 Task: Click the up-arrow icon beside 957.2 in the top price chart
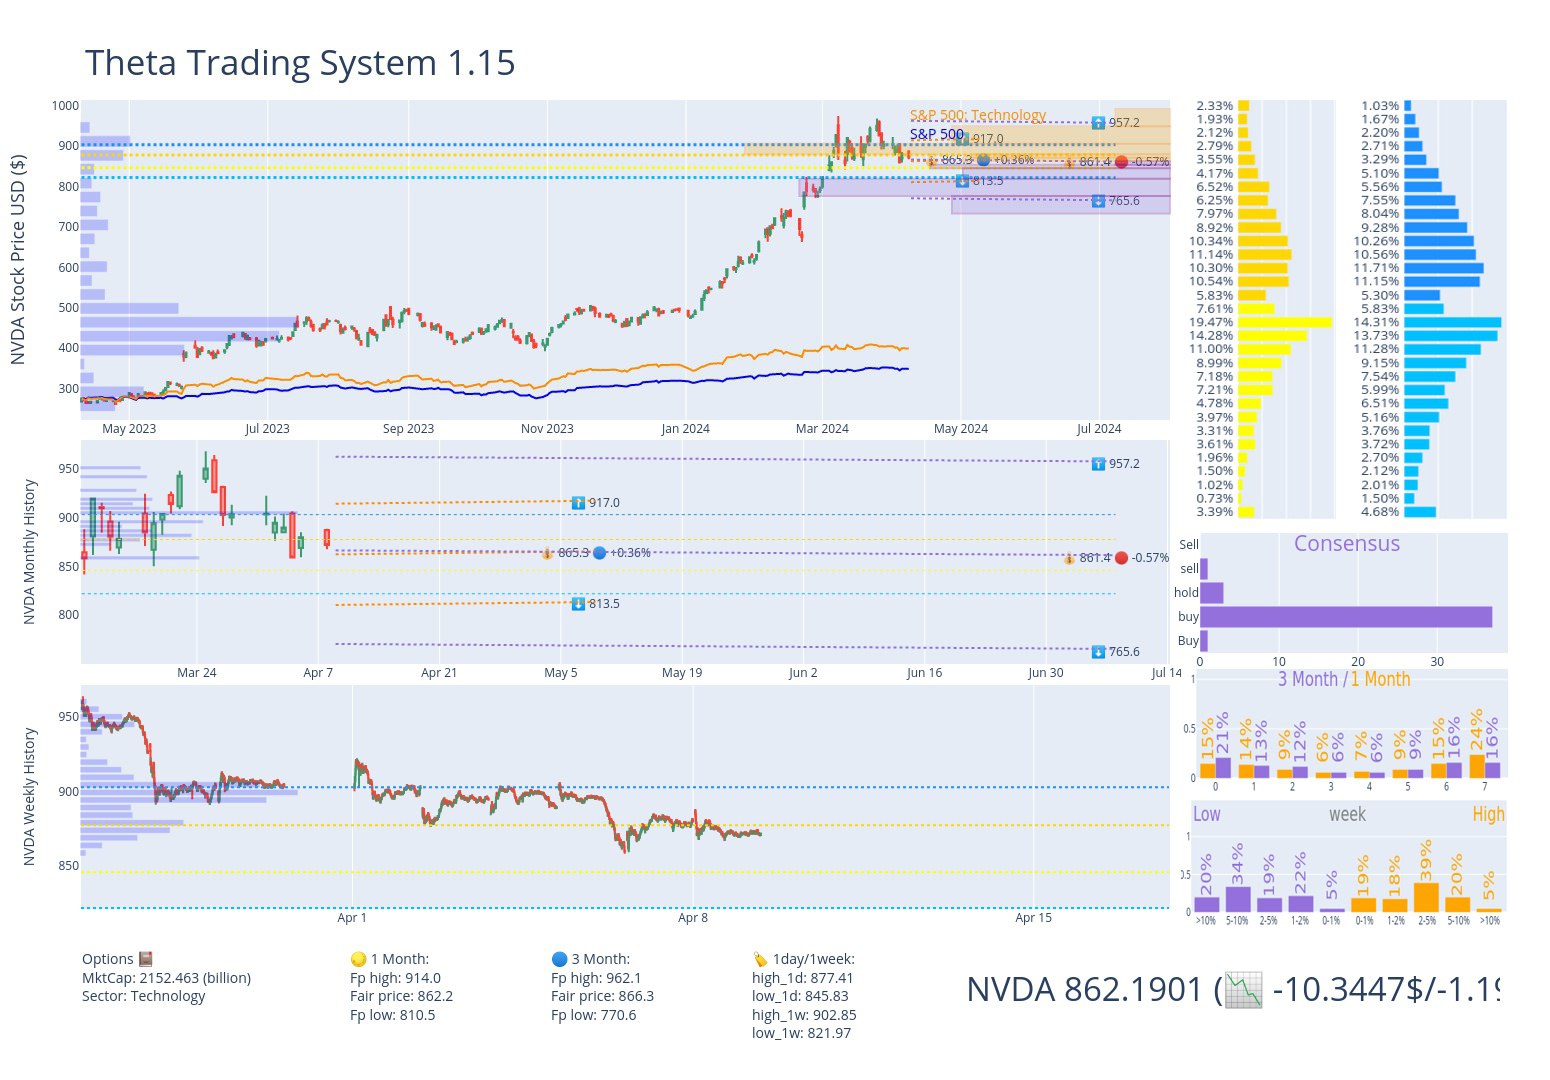(x=1098, y=123)
